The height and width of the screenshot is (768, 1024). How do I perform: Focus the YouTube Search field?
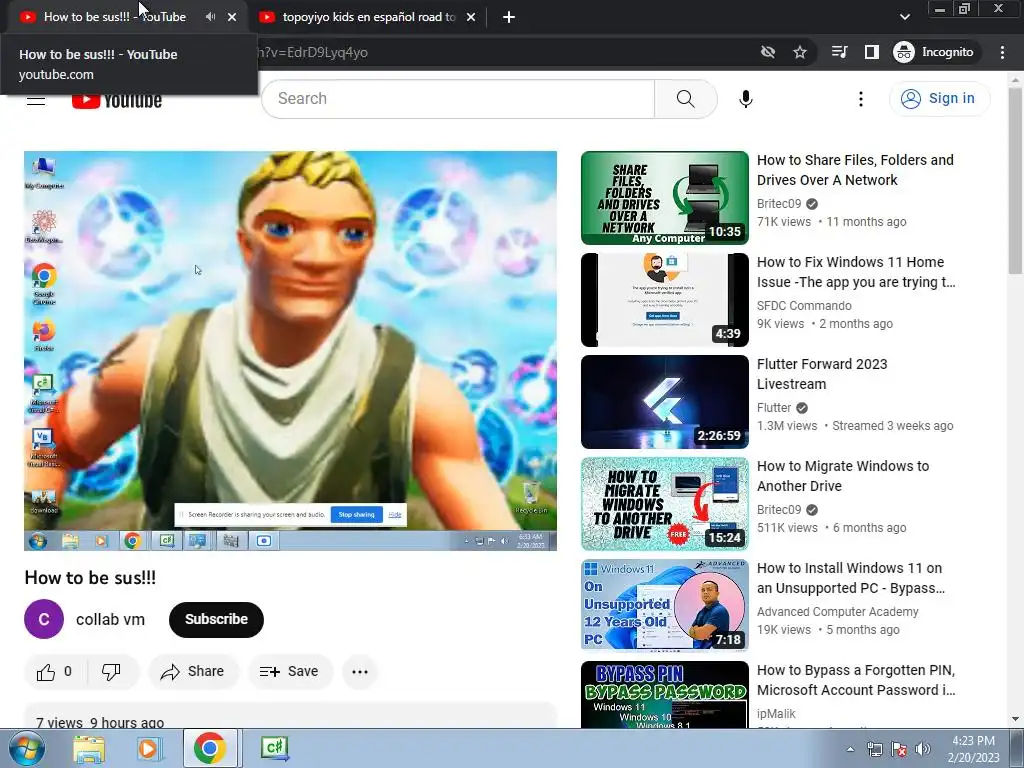458,99
